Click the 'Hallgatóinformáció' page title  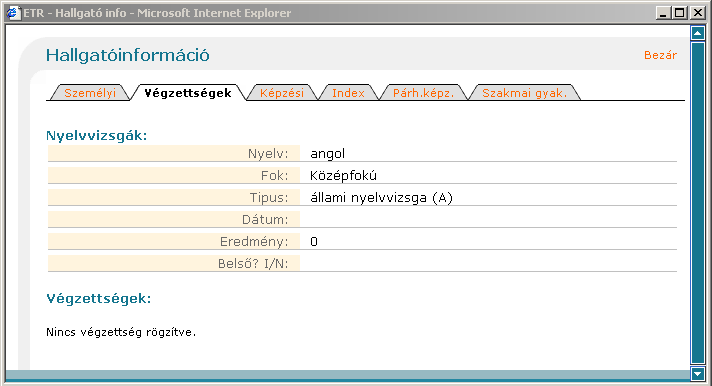[x=128, y=55]
